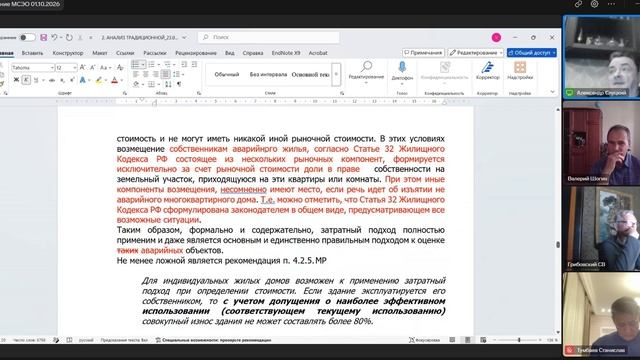This screenshot has height=360, width=640.
Task: Apply multilevel list
Action: click(167, 64)
